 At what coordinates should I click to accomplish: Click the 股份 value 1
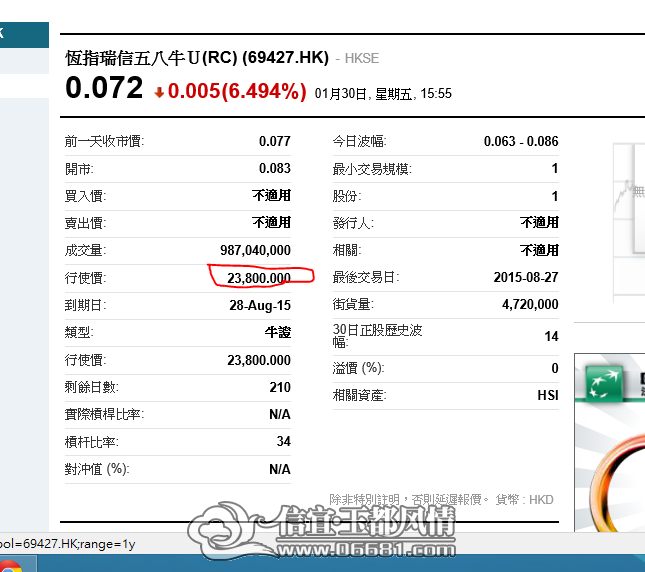[x=555, y=196]
